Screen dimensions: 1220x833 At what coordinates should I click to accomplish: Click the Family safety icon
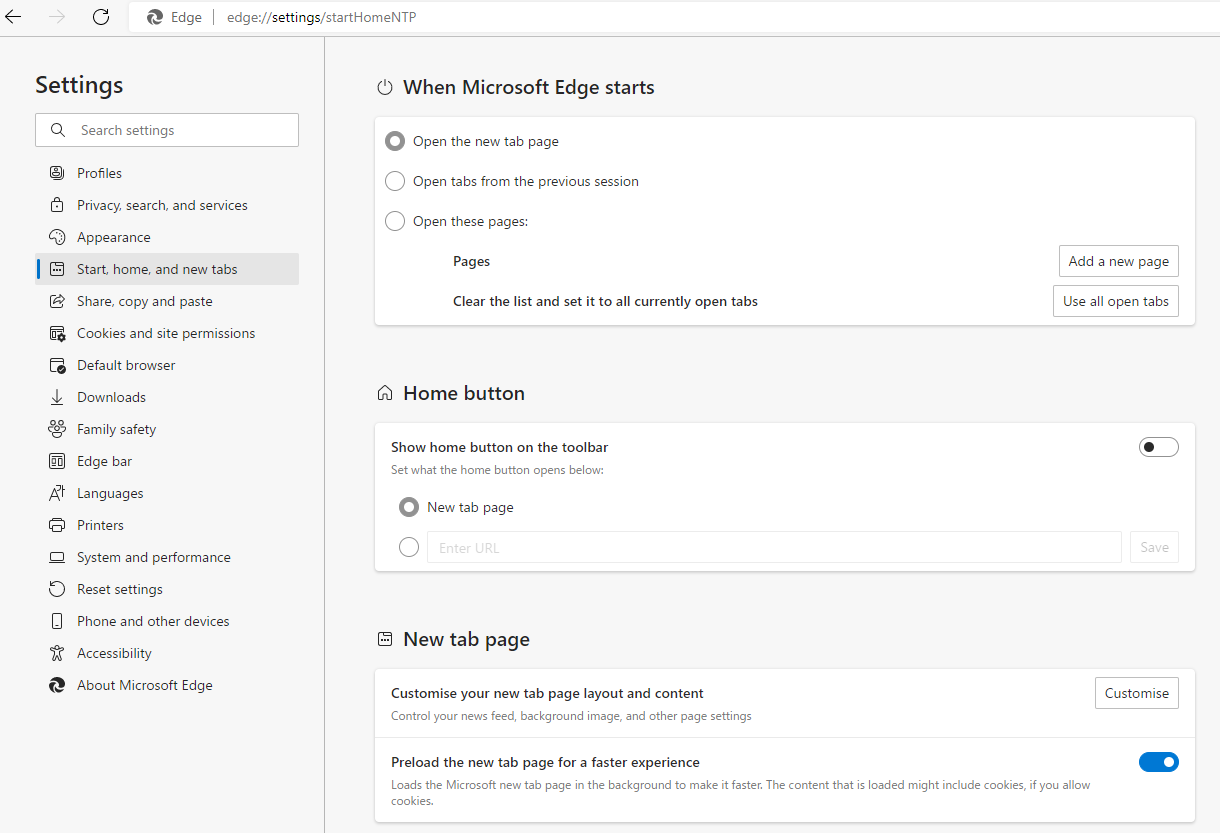(57, 429)
